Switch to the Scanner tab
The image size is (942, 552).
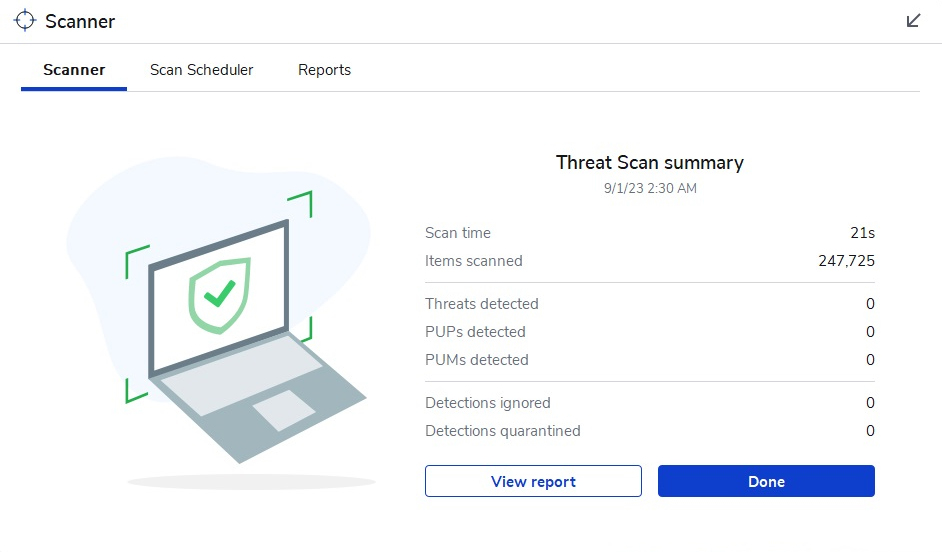tap(74, 70)
